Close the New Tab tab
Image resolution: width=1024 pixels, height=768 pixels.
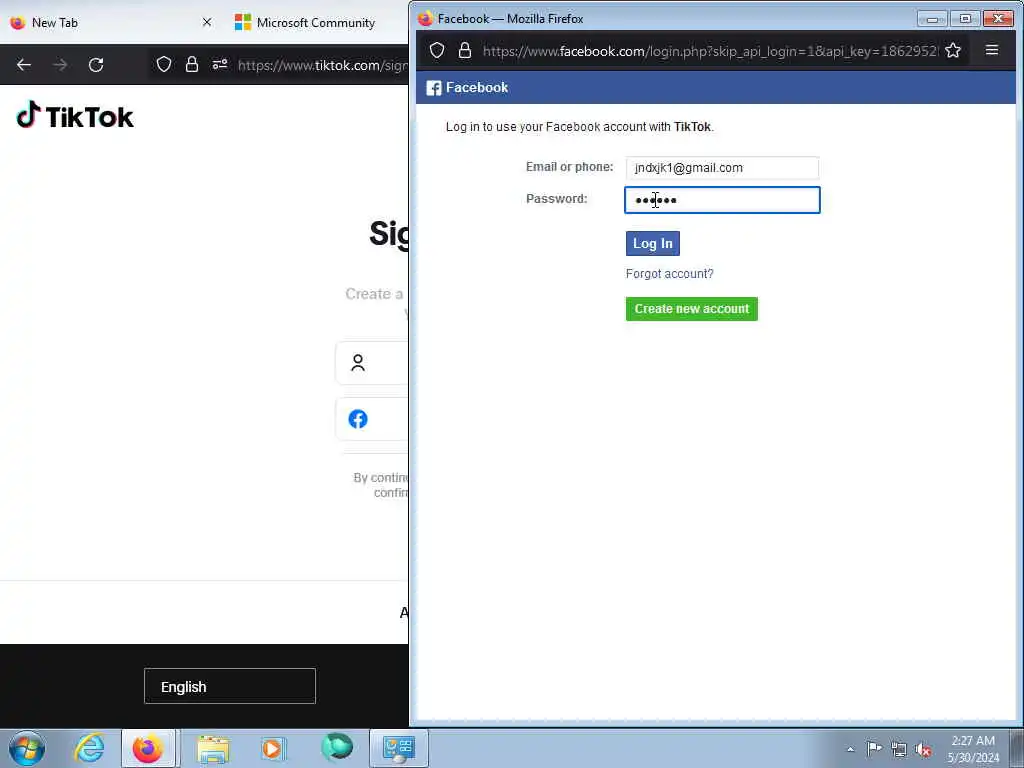[207, 22]
